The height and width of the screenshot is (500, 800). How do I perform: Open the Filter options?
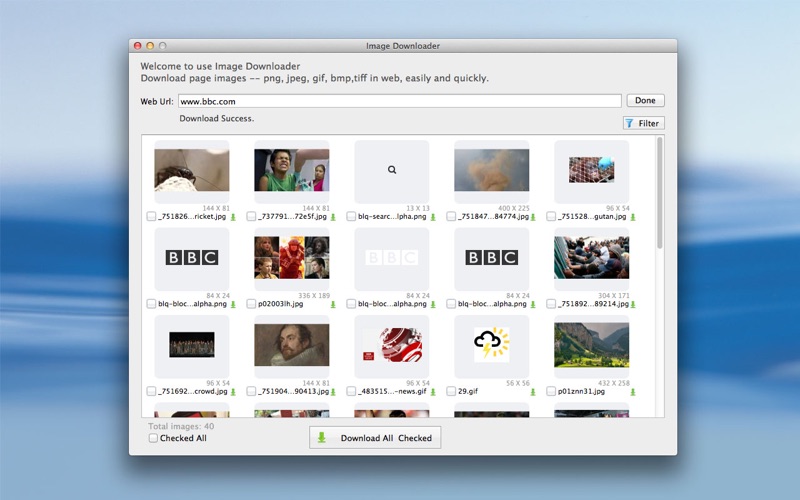643,123
